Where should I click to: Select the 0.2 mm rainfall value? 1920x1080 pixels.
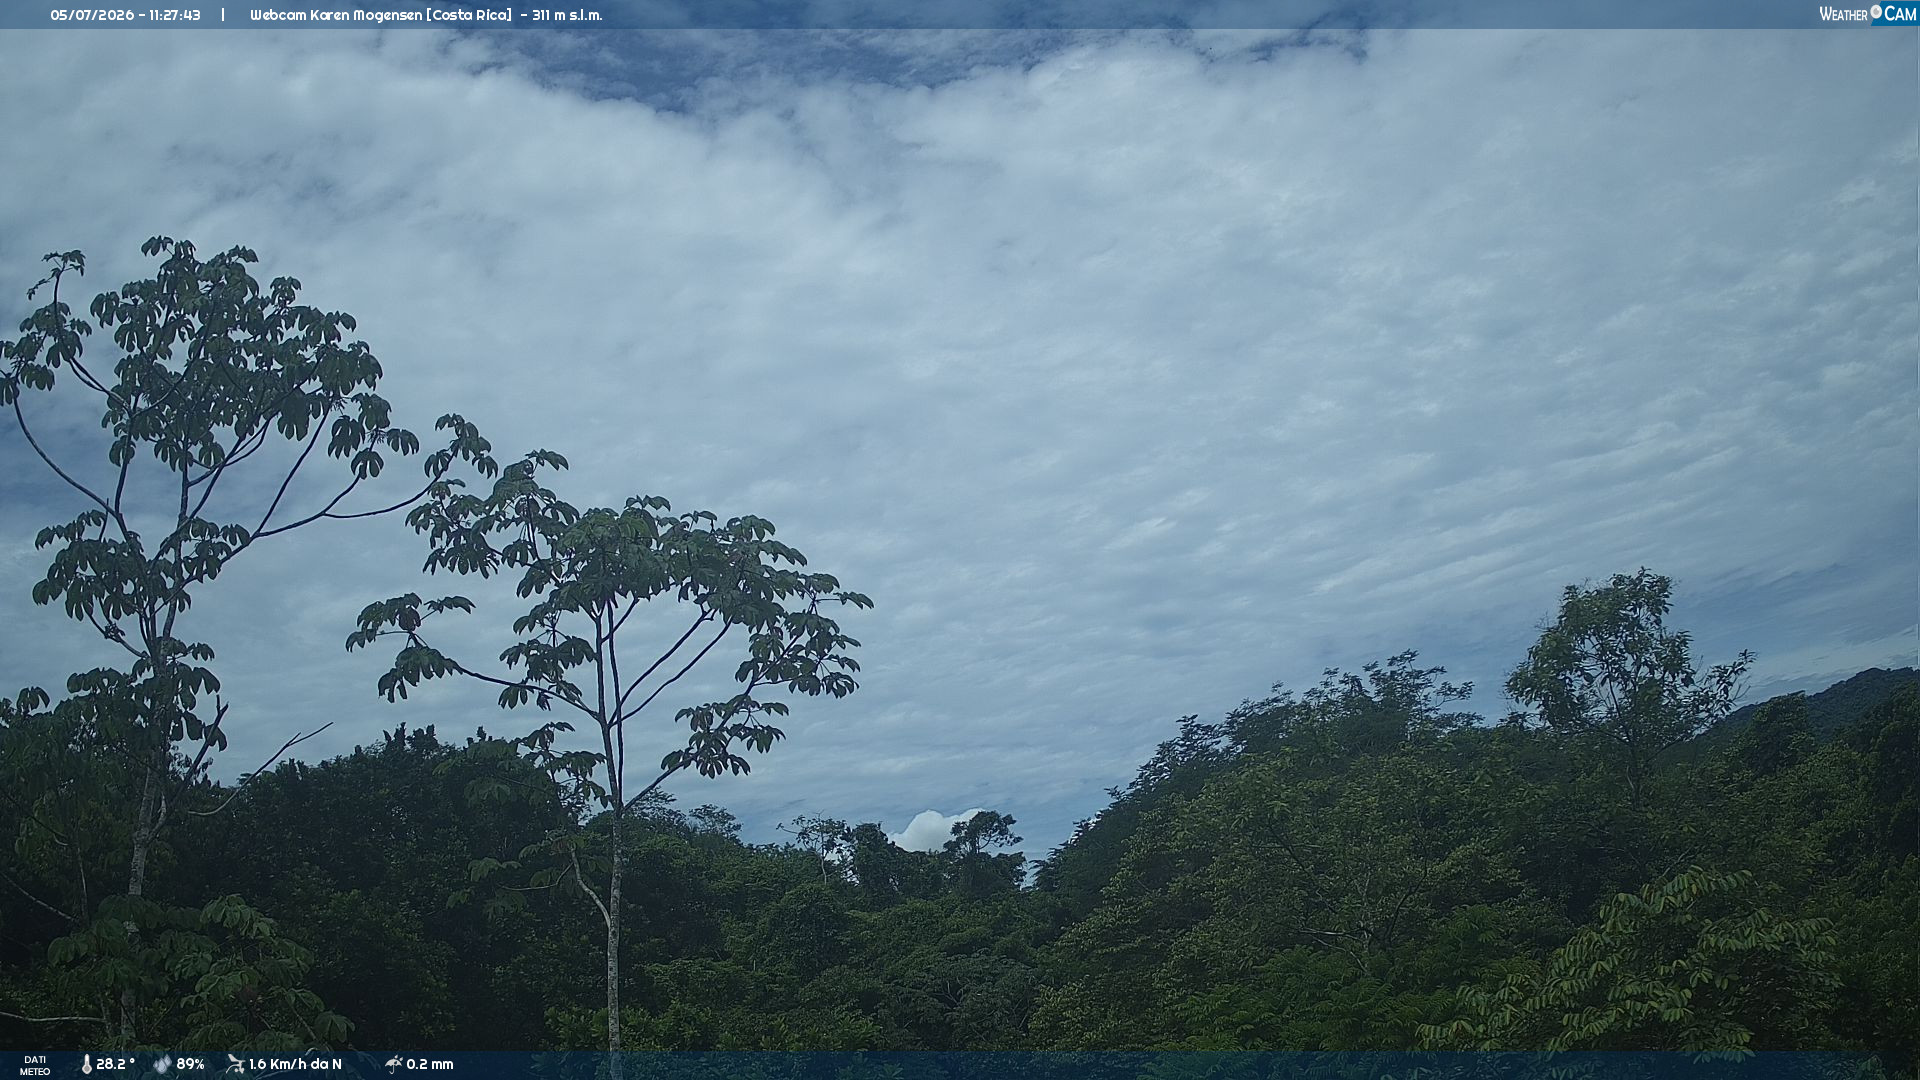point(430,1065)
